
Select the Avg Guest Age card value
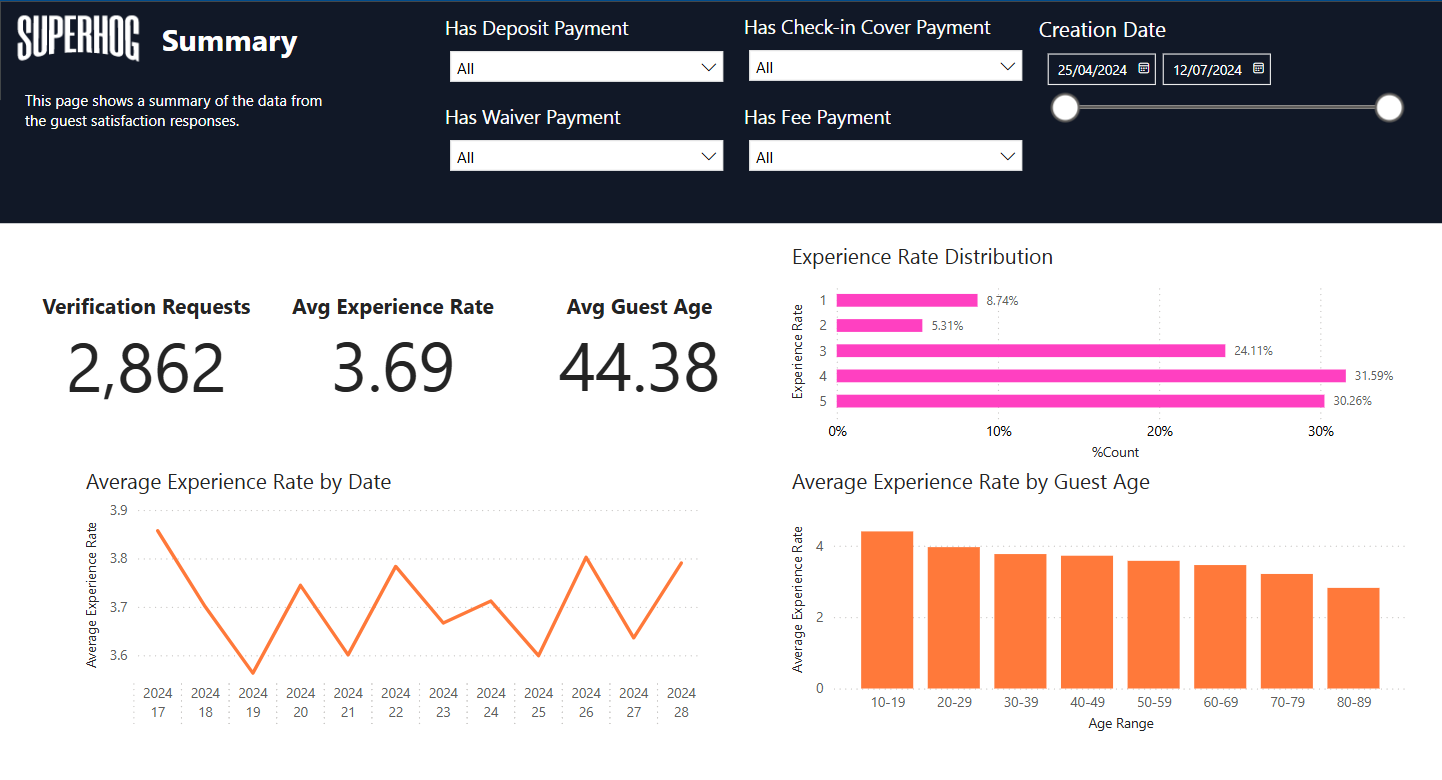638,368
